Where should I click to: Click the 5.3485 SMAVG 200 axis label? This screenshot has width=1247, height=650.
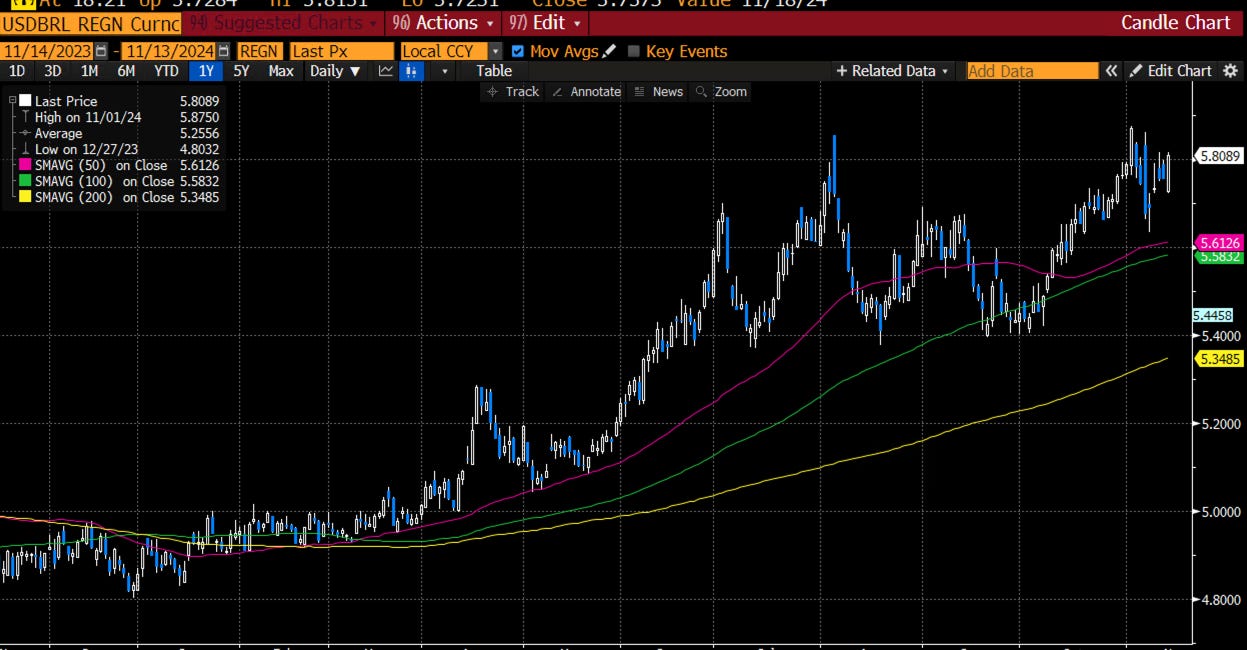tap(1217, 358)
